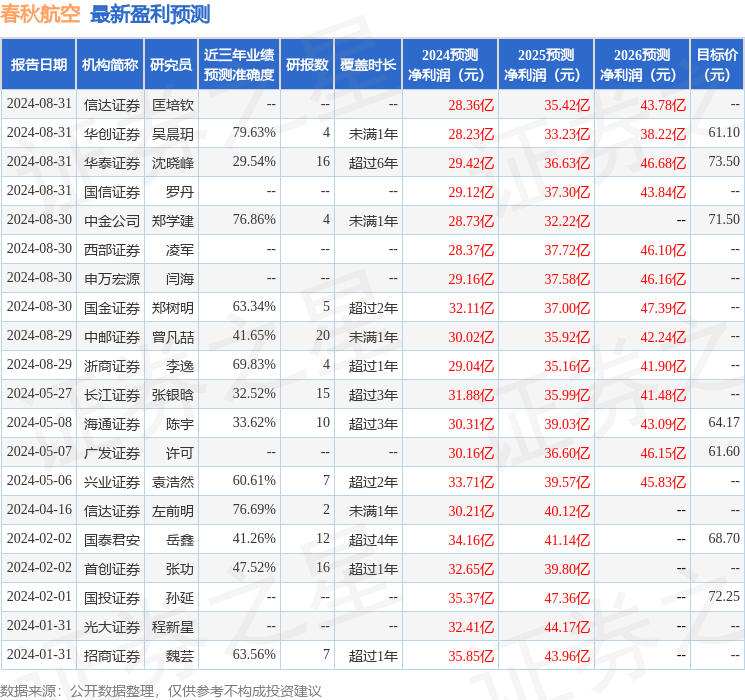Click accuracy value 63.34%
This screenshot has height=700, width=745.
tap(254, 307)
